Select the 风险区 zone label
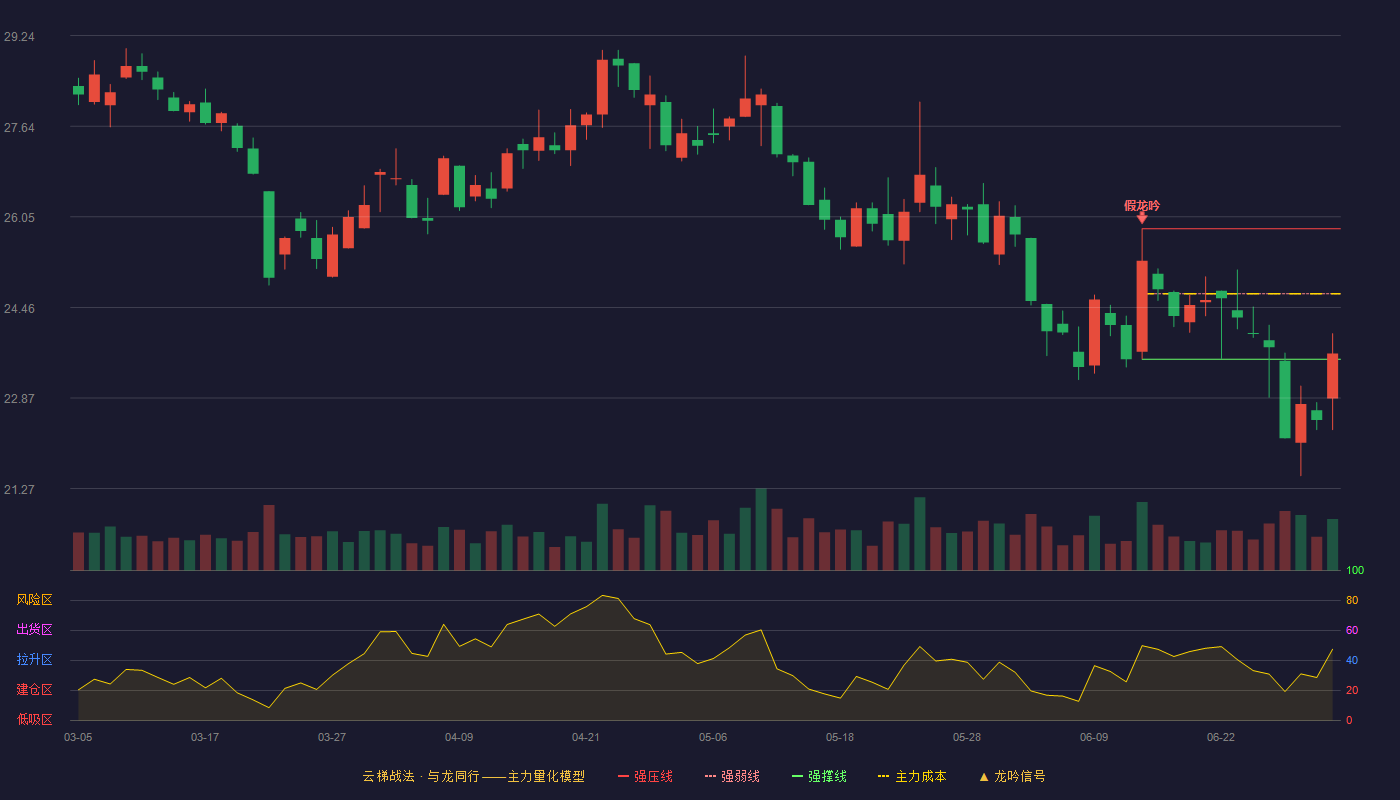The height and width of the screenshot is (800, 1400). point(34,600)
